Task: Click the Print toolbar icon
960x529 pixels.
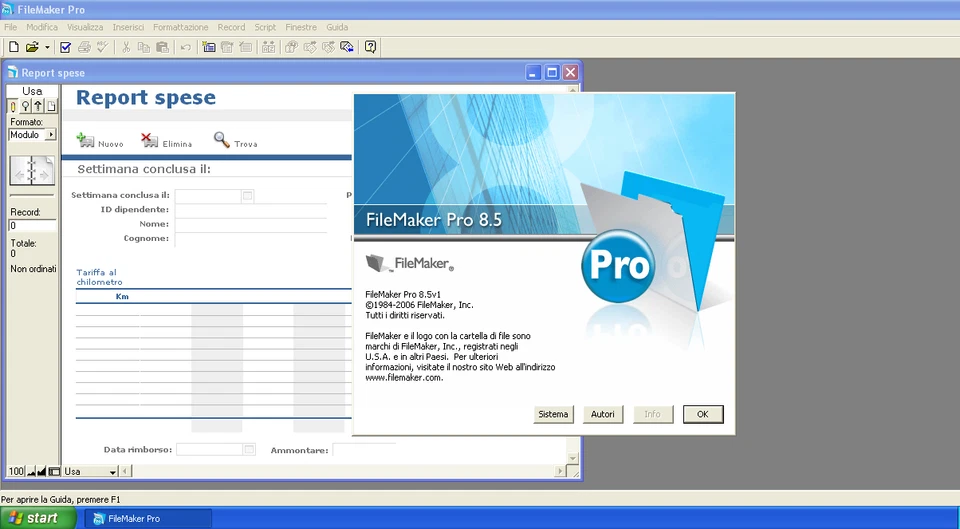Action: (84, 47)
